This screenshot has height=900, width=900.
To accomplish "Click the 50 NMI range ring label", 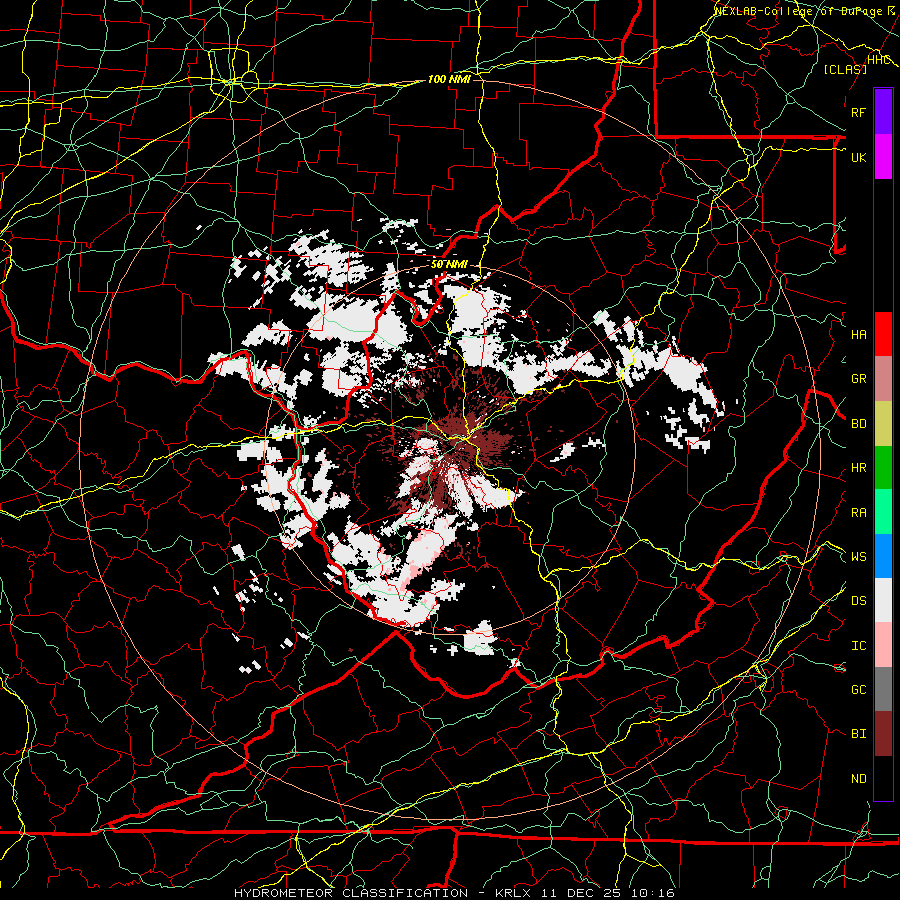I will click(x=449, y=264).
